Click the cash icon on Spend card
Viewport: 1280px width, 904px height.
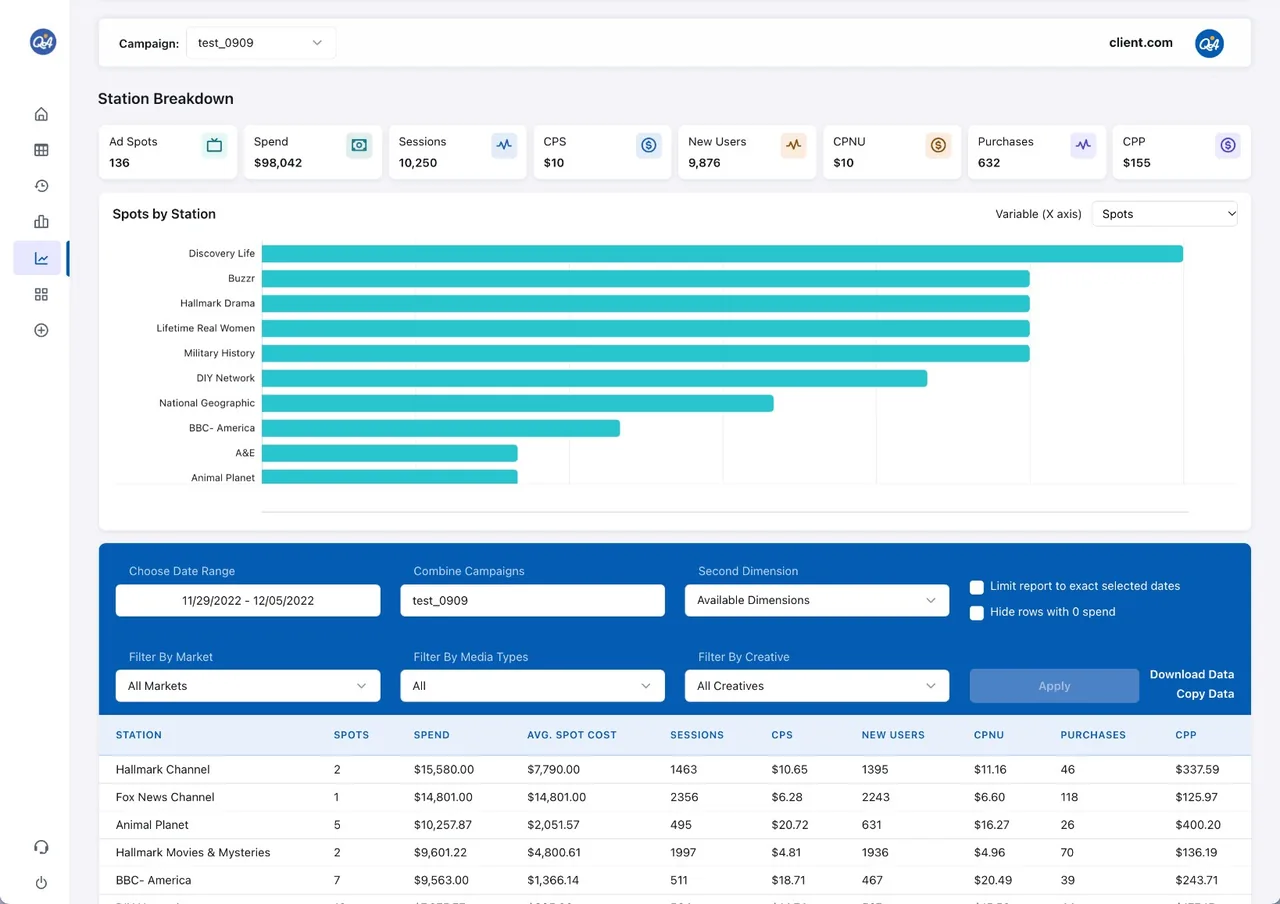[x=359, y=145]
